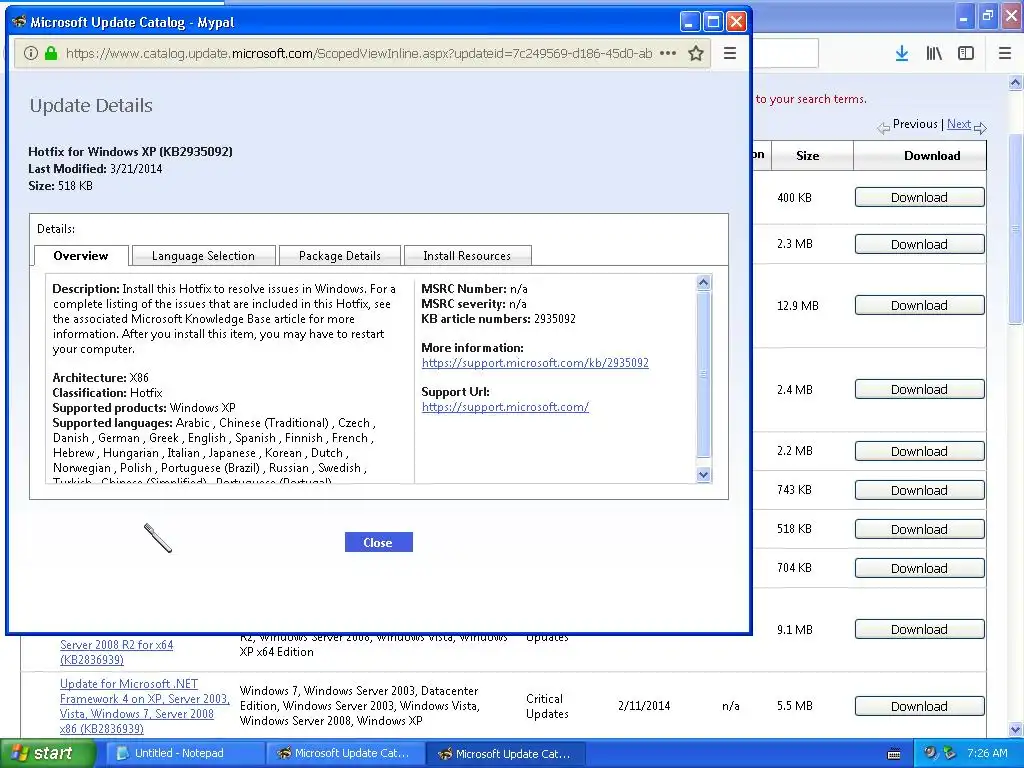Viewport: 1024px width, 768px height.
Task: Download the 2.4 MB update
Action: [x=920, y=389]
